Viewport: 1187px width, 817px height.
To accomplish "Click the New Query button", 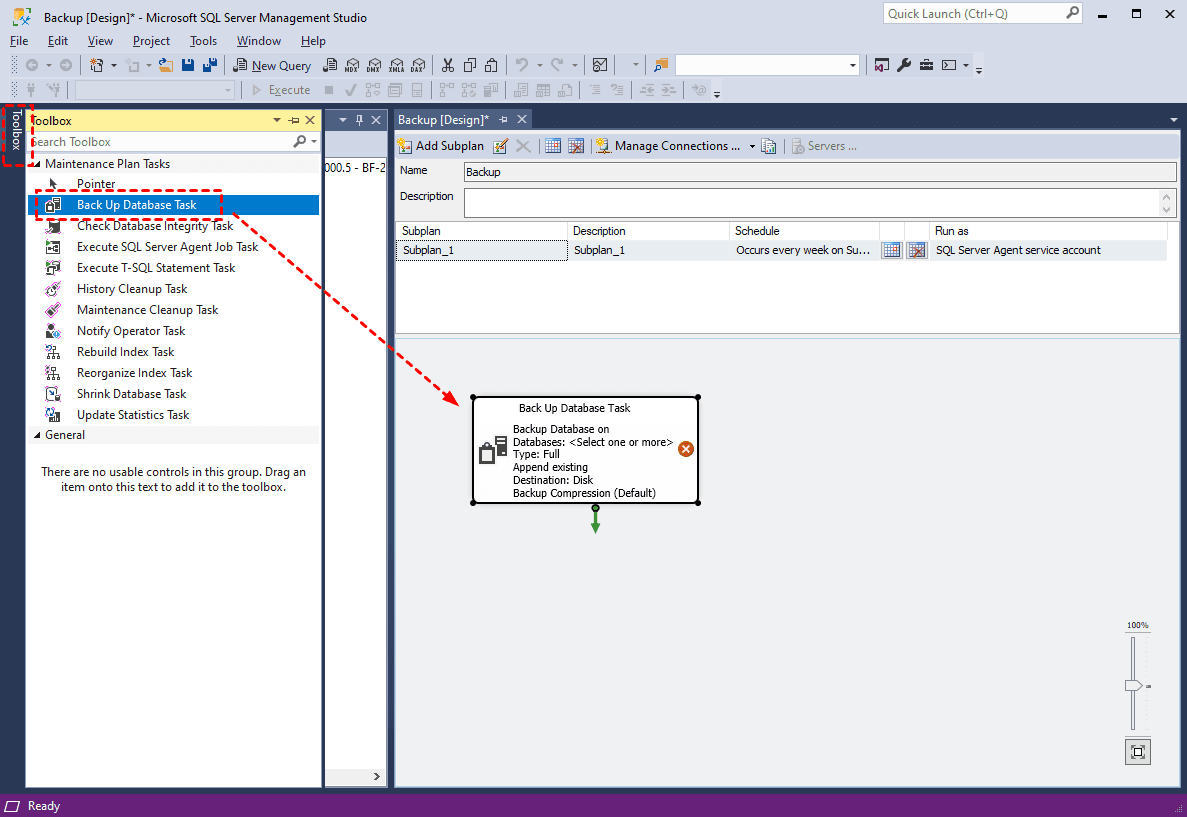I will [272, 65].
